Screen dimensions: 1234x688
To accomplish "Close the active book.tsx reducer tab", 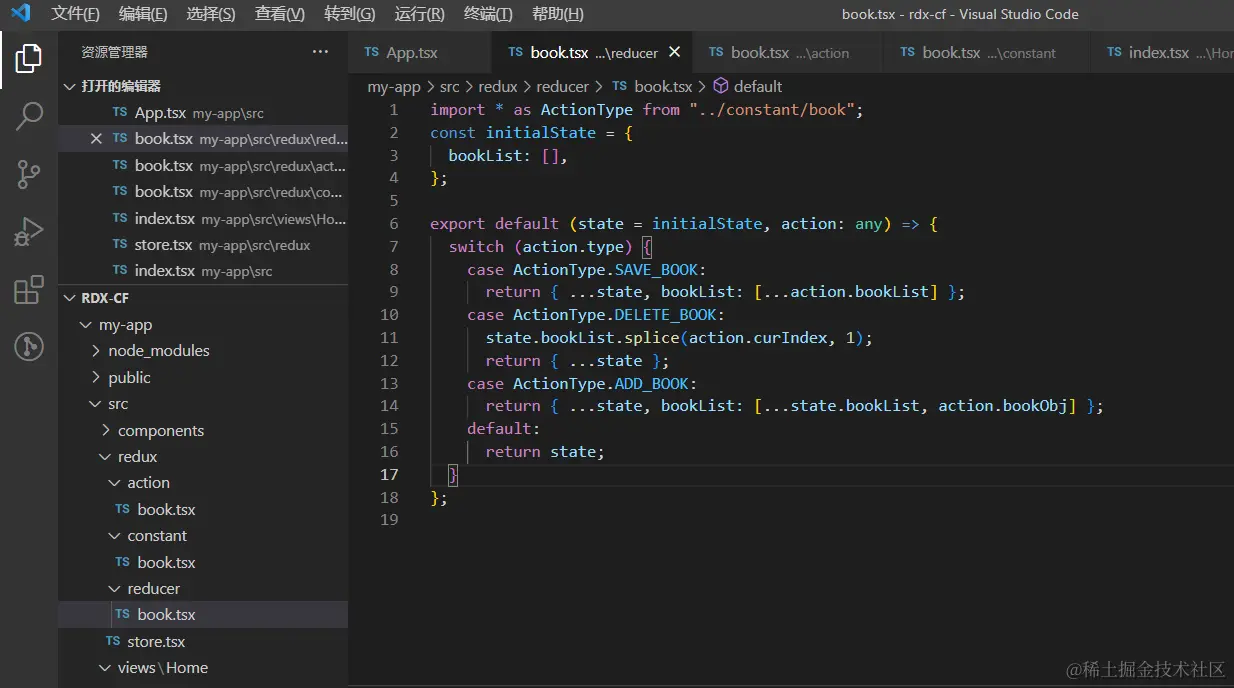I will pyautogui.click(x=675, y=53).
